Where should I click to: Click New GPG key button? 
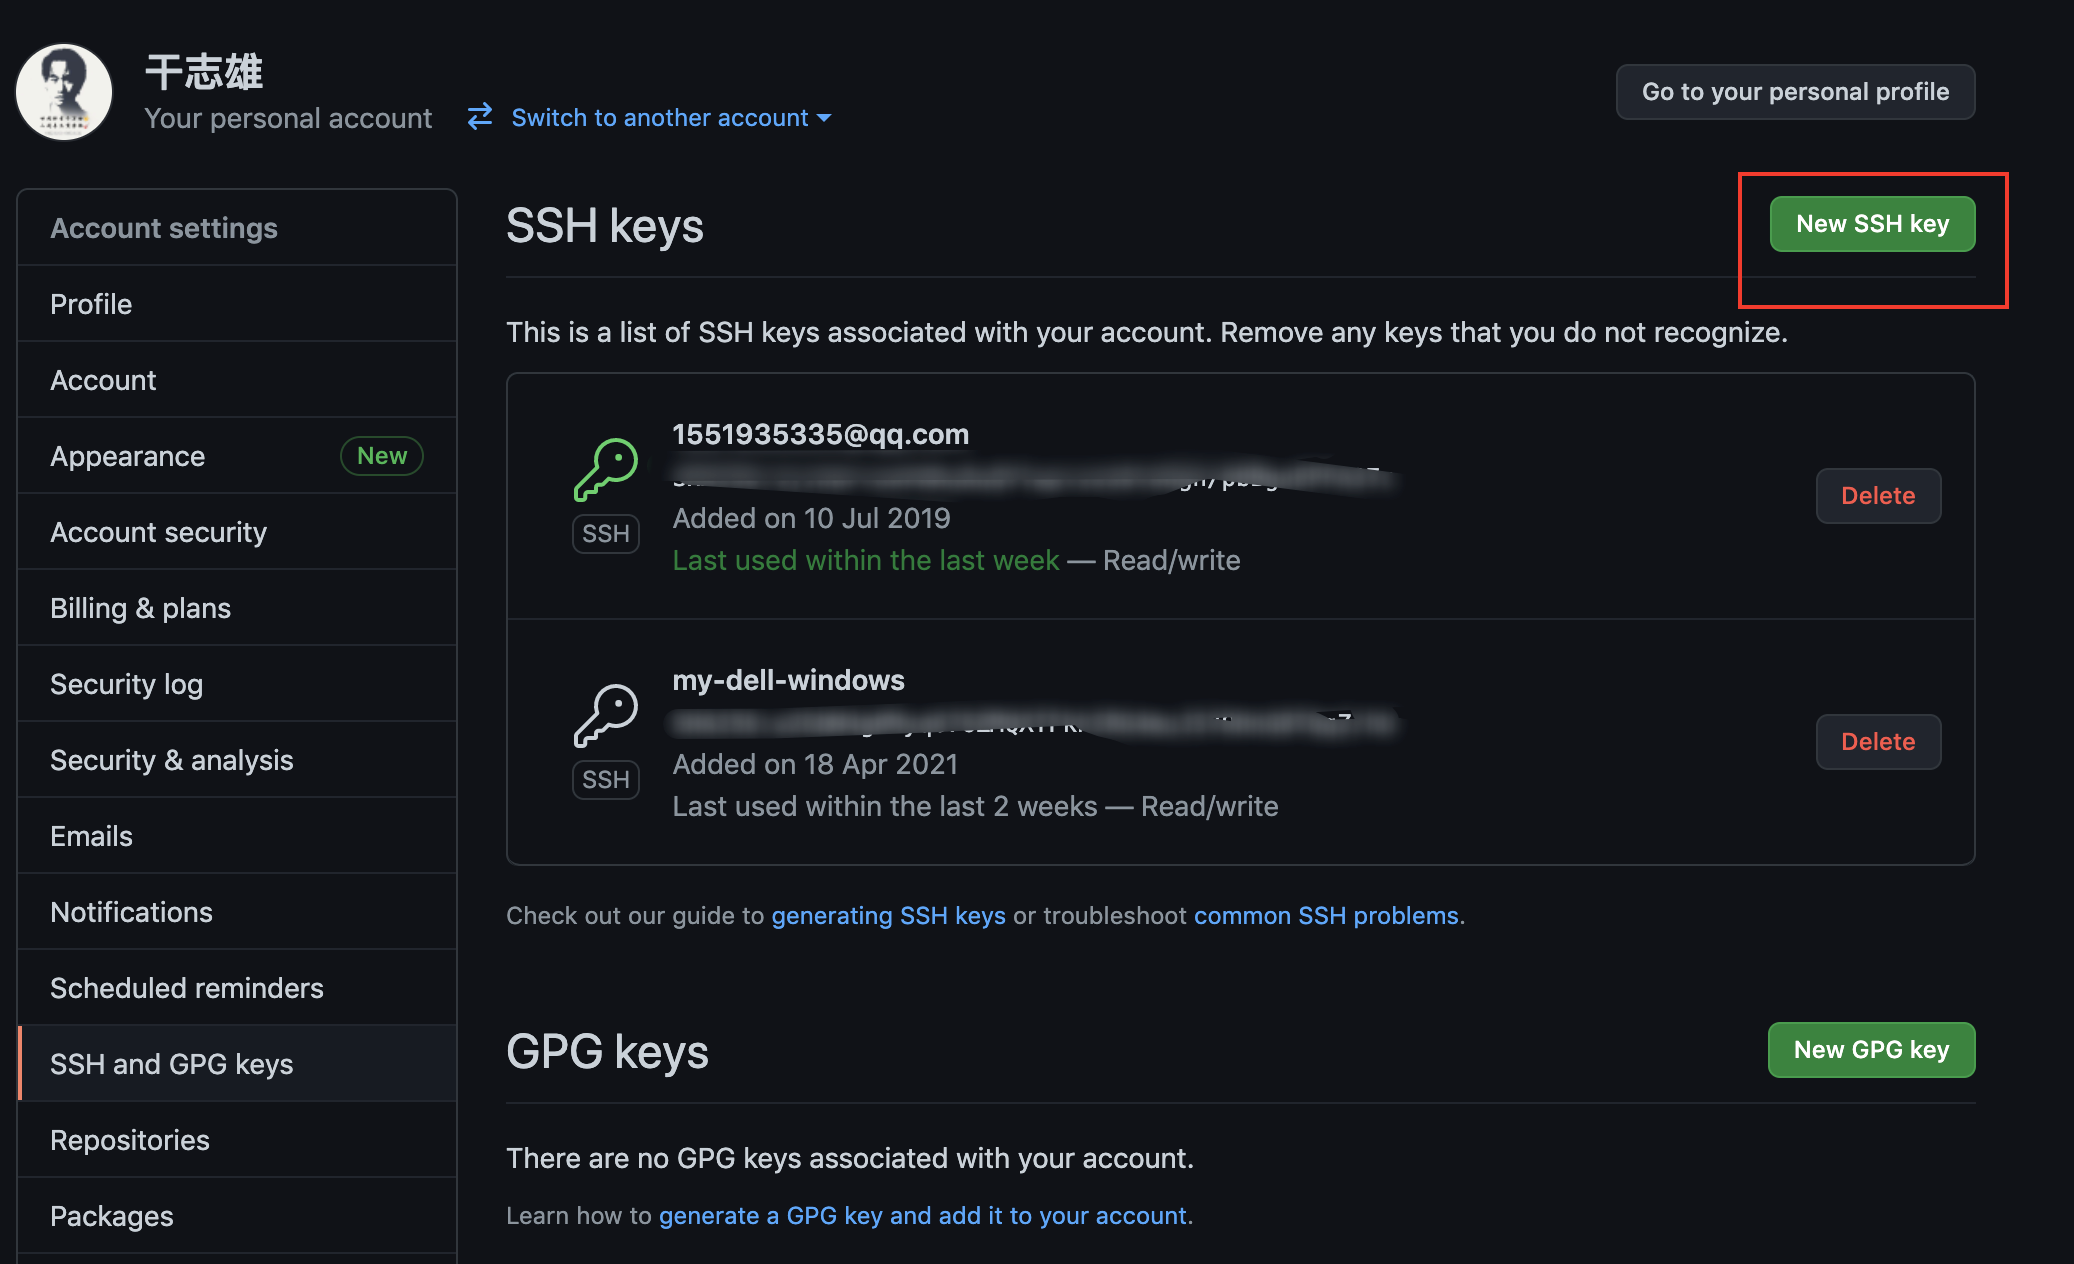pos(1871,1050)
